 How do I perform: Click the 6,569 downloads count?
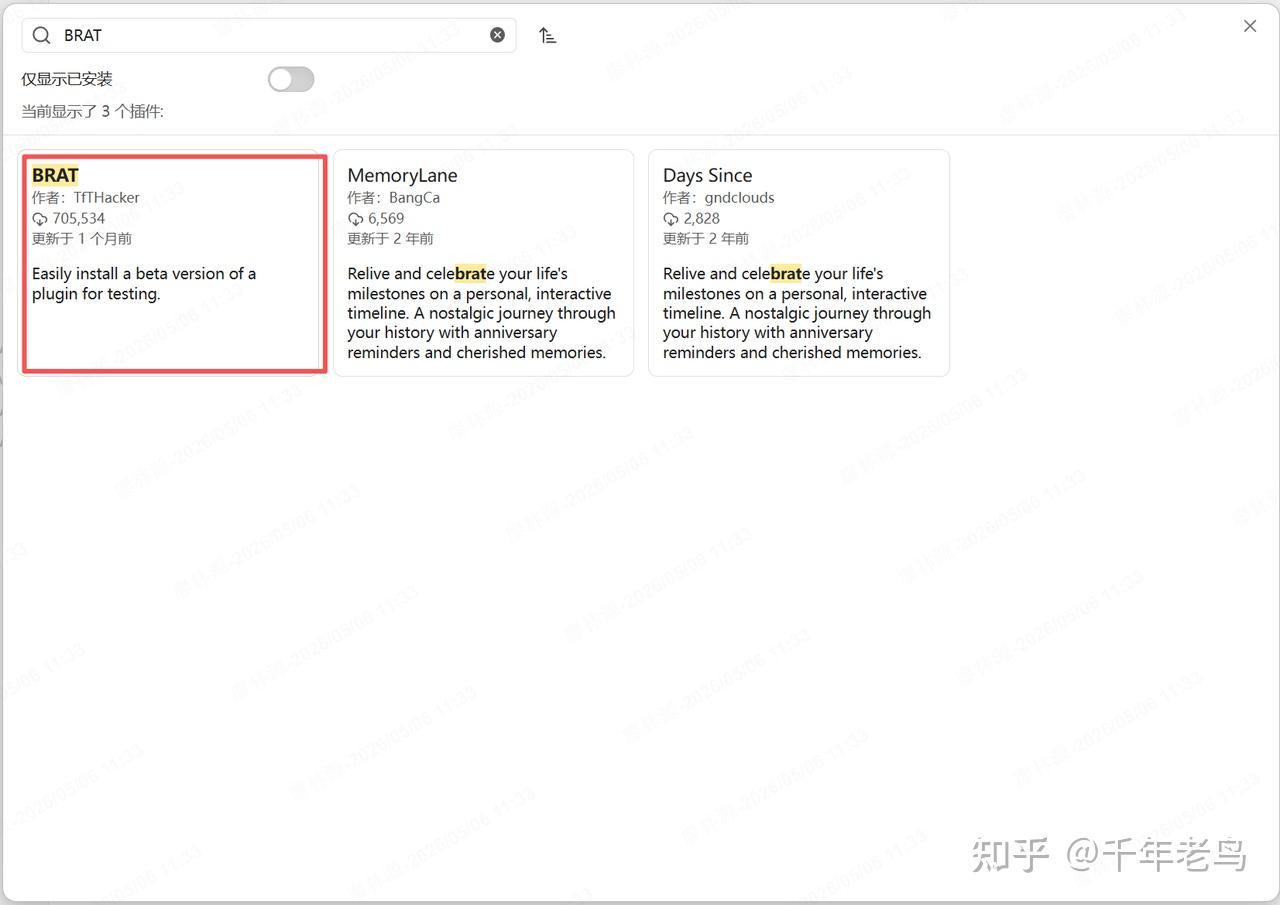386,218
